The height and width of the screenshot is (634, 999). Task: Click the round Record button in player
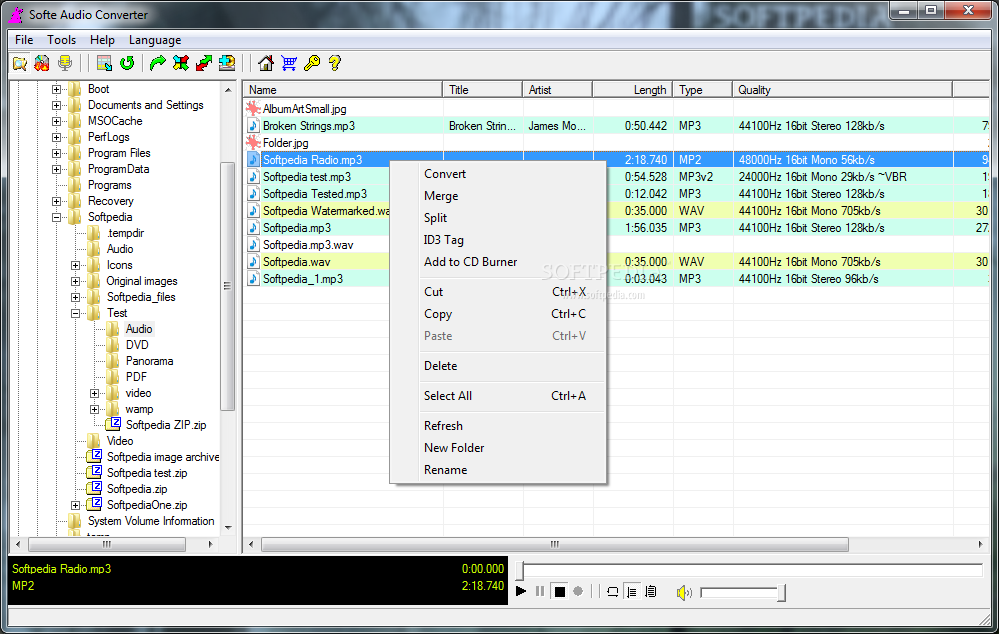578,591
